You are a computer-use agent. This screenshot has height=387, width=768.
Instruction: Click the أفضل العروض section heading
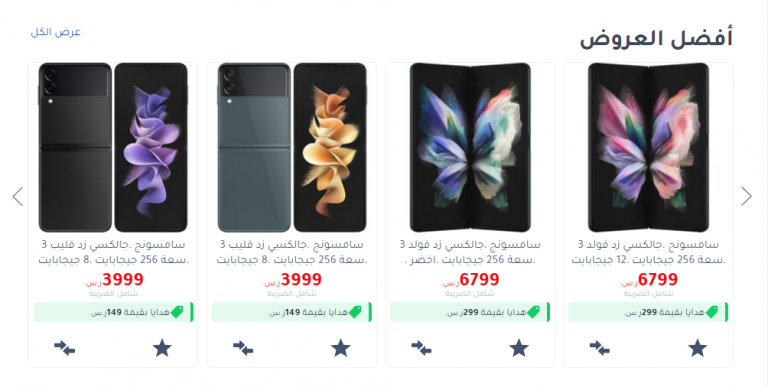656,38
